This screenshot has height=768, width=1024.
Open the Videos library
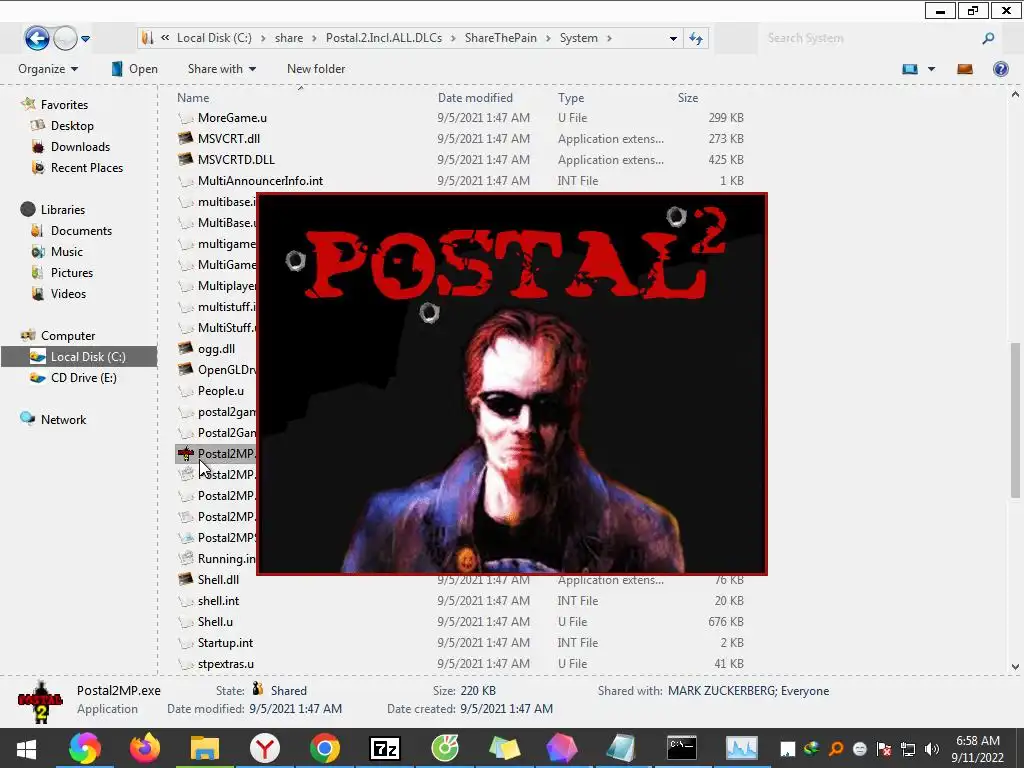click(x=68, y=294)
